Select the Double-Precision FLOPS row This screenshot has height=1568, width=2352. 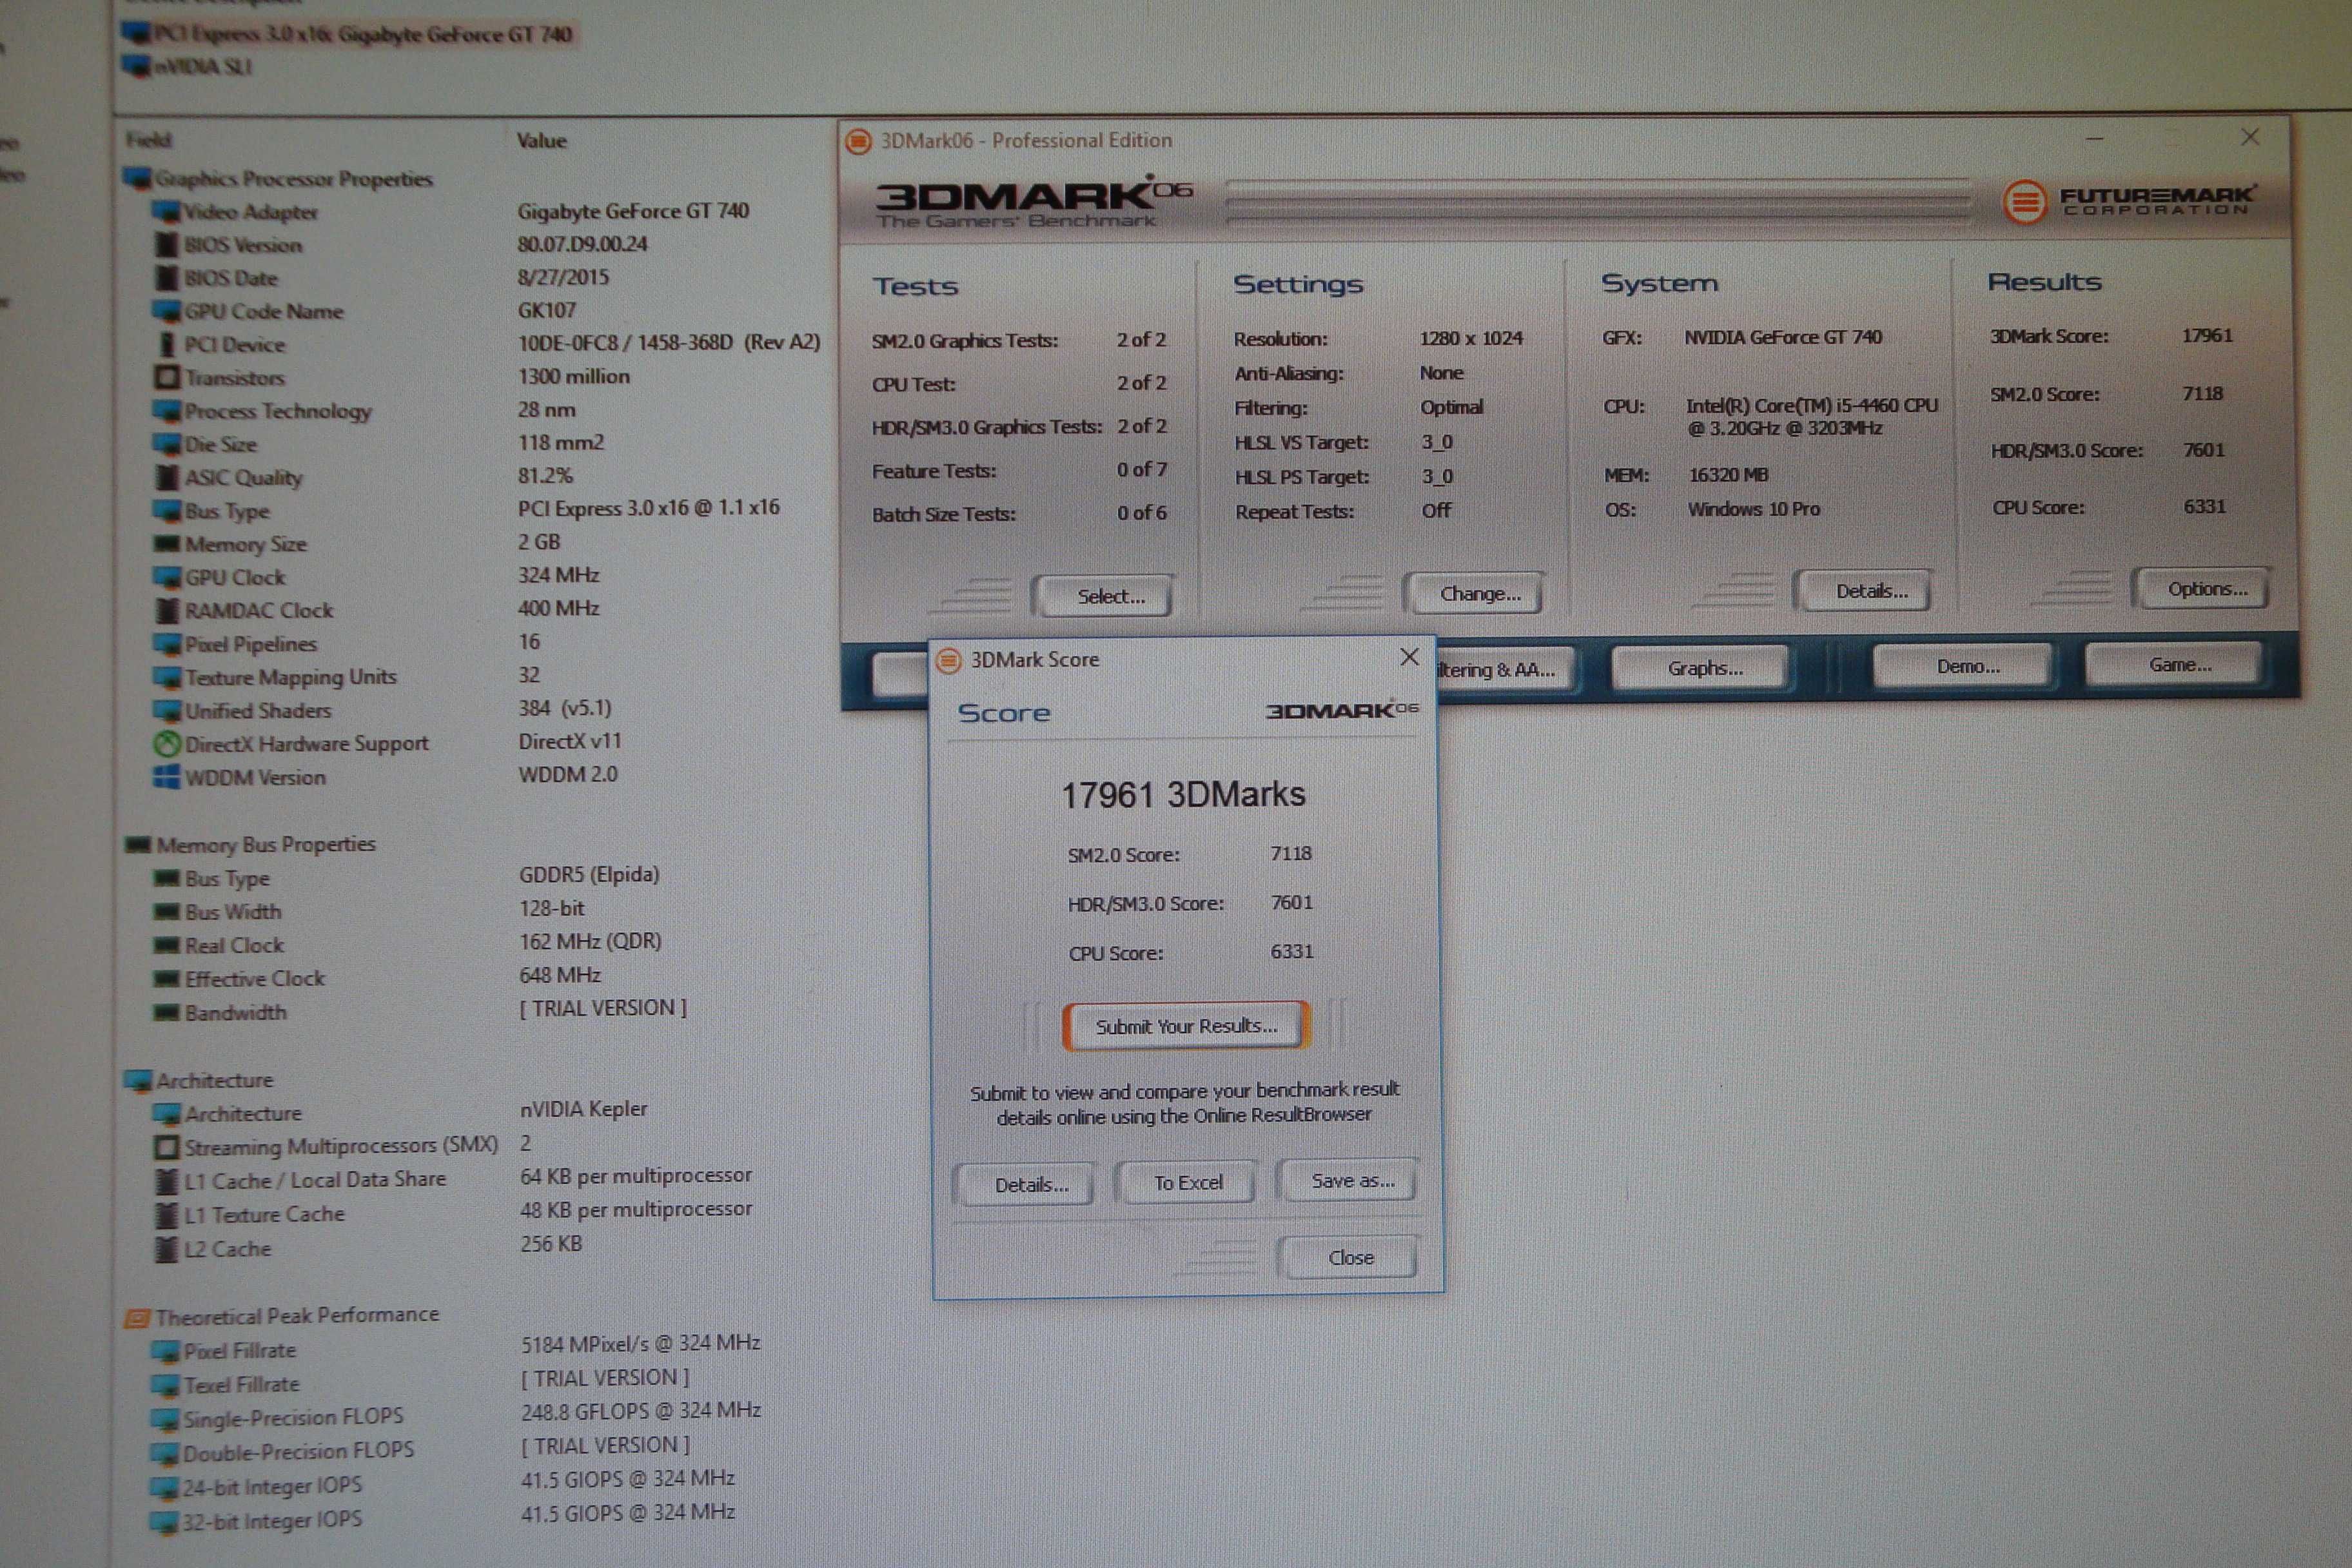click(420, 1449)
